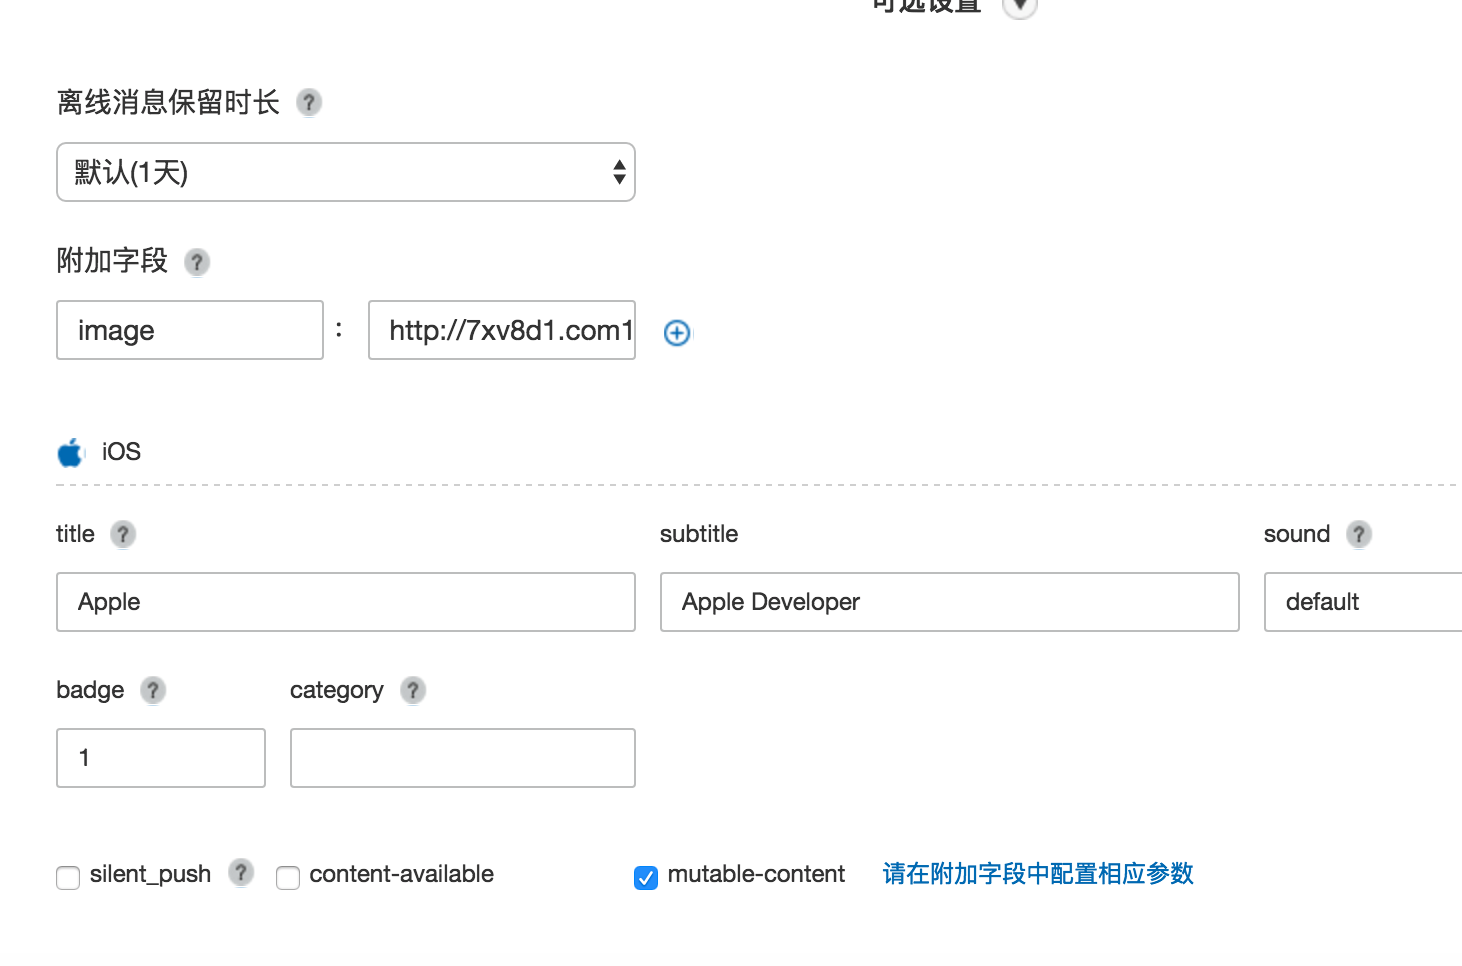This screenshot has width=1462, height=966.
Task: Click the iOS section heading text
Action: coord(121,452)
